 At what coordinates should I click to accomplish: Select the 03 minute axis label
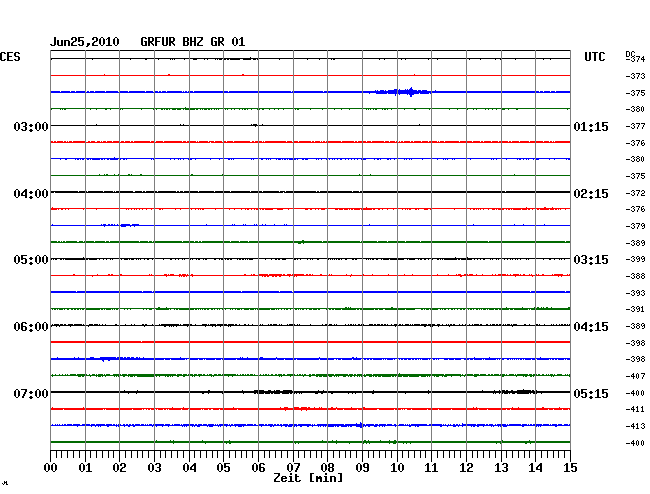[x=155, y=468]
